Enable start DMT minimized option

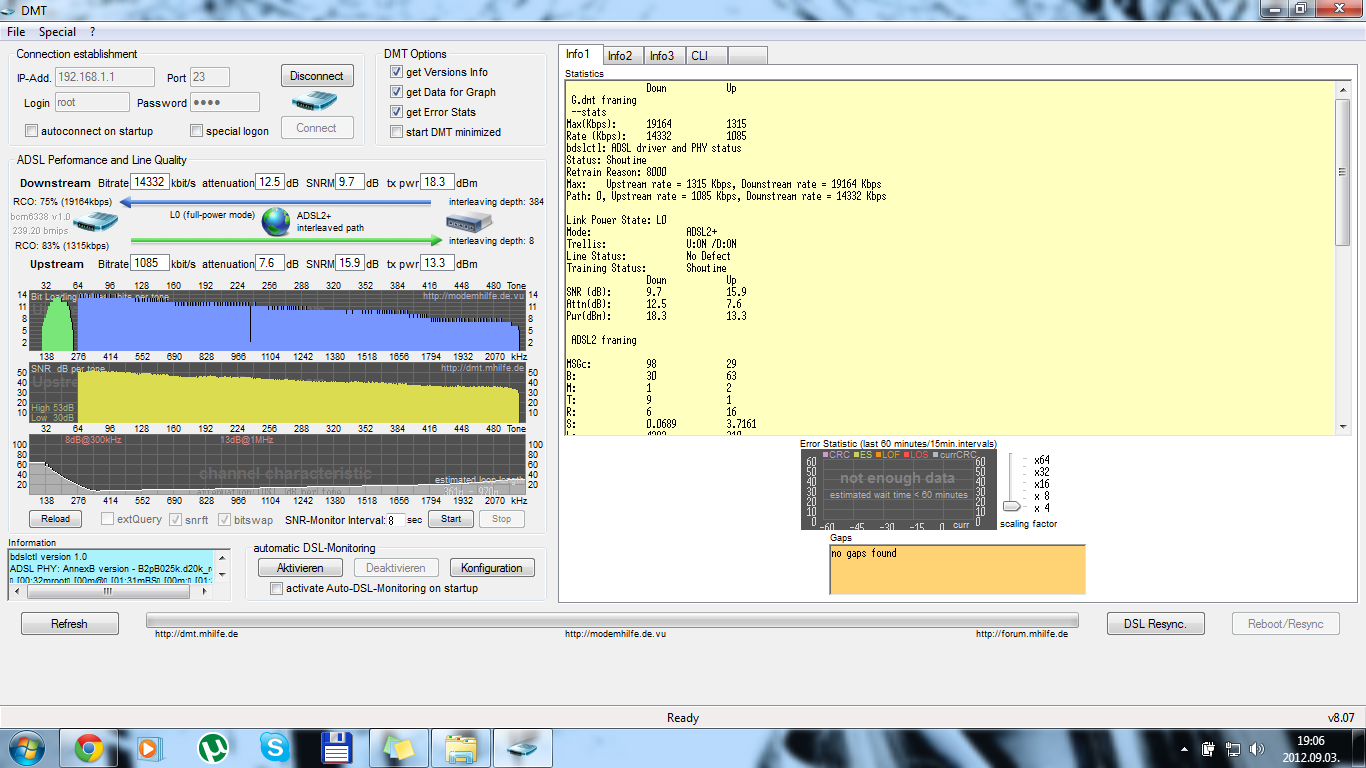click(x=397, y=132)
